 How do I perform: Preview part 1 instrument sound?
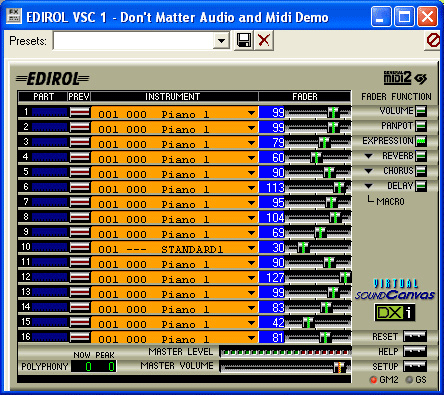click(80, 112)
